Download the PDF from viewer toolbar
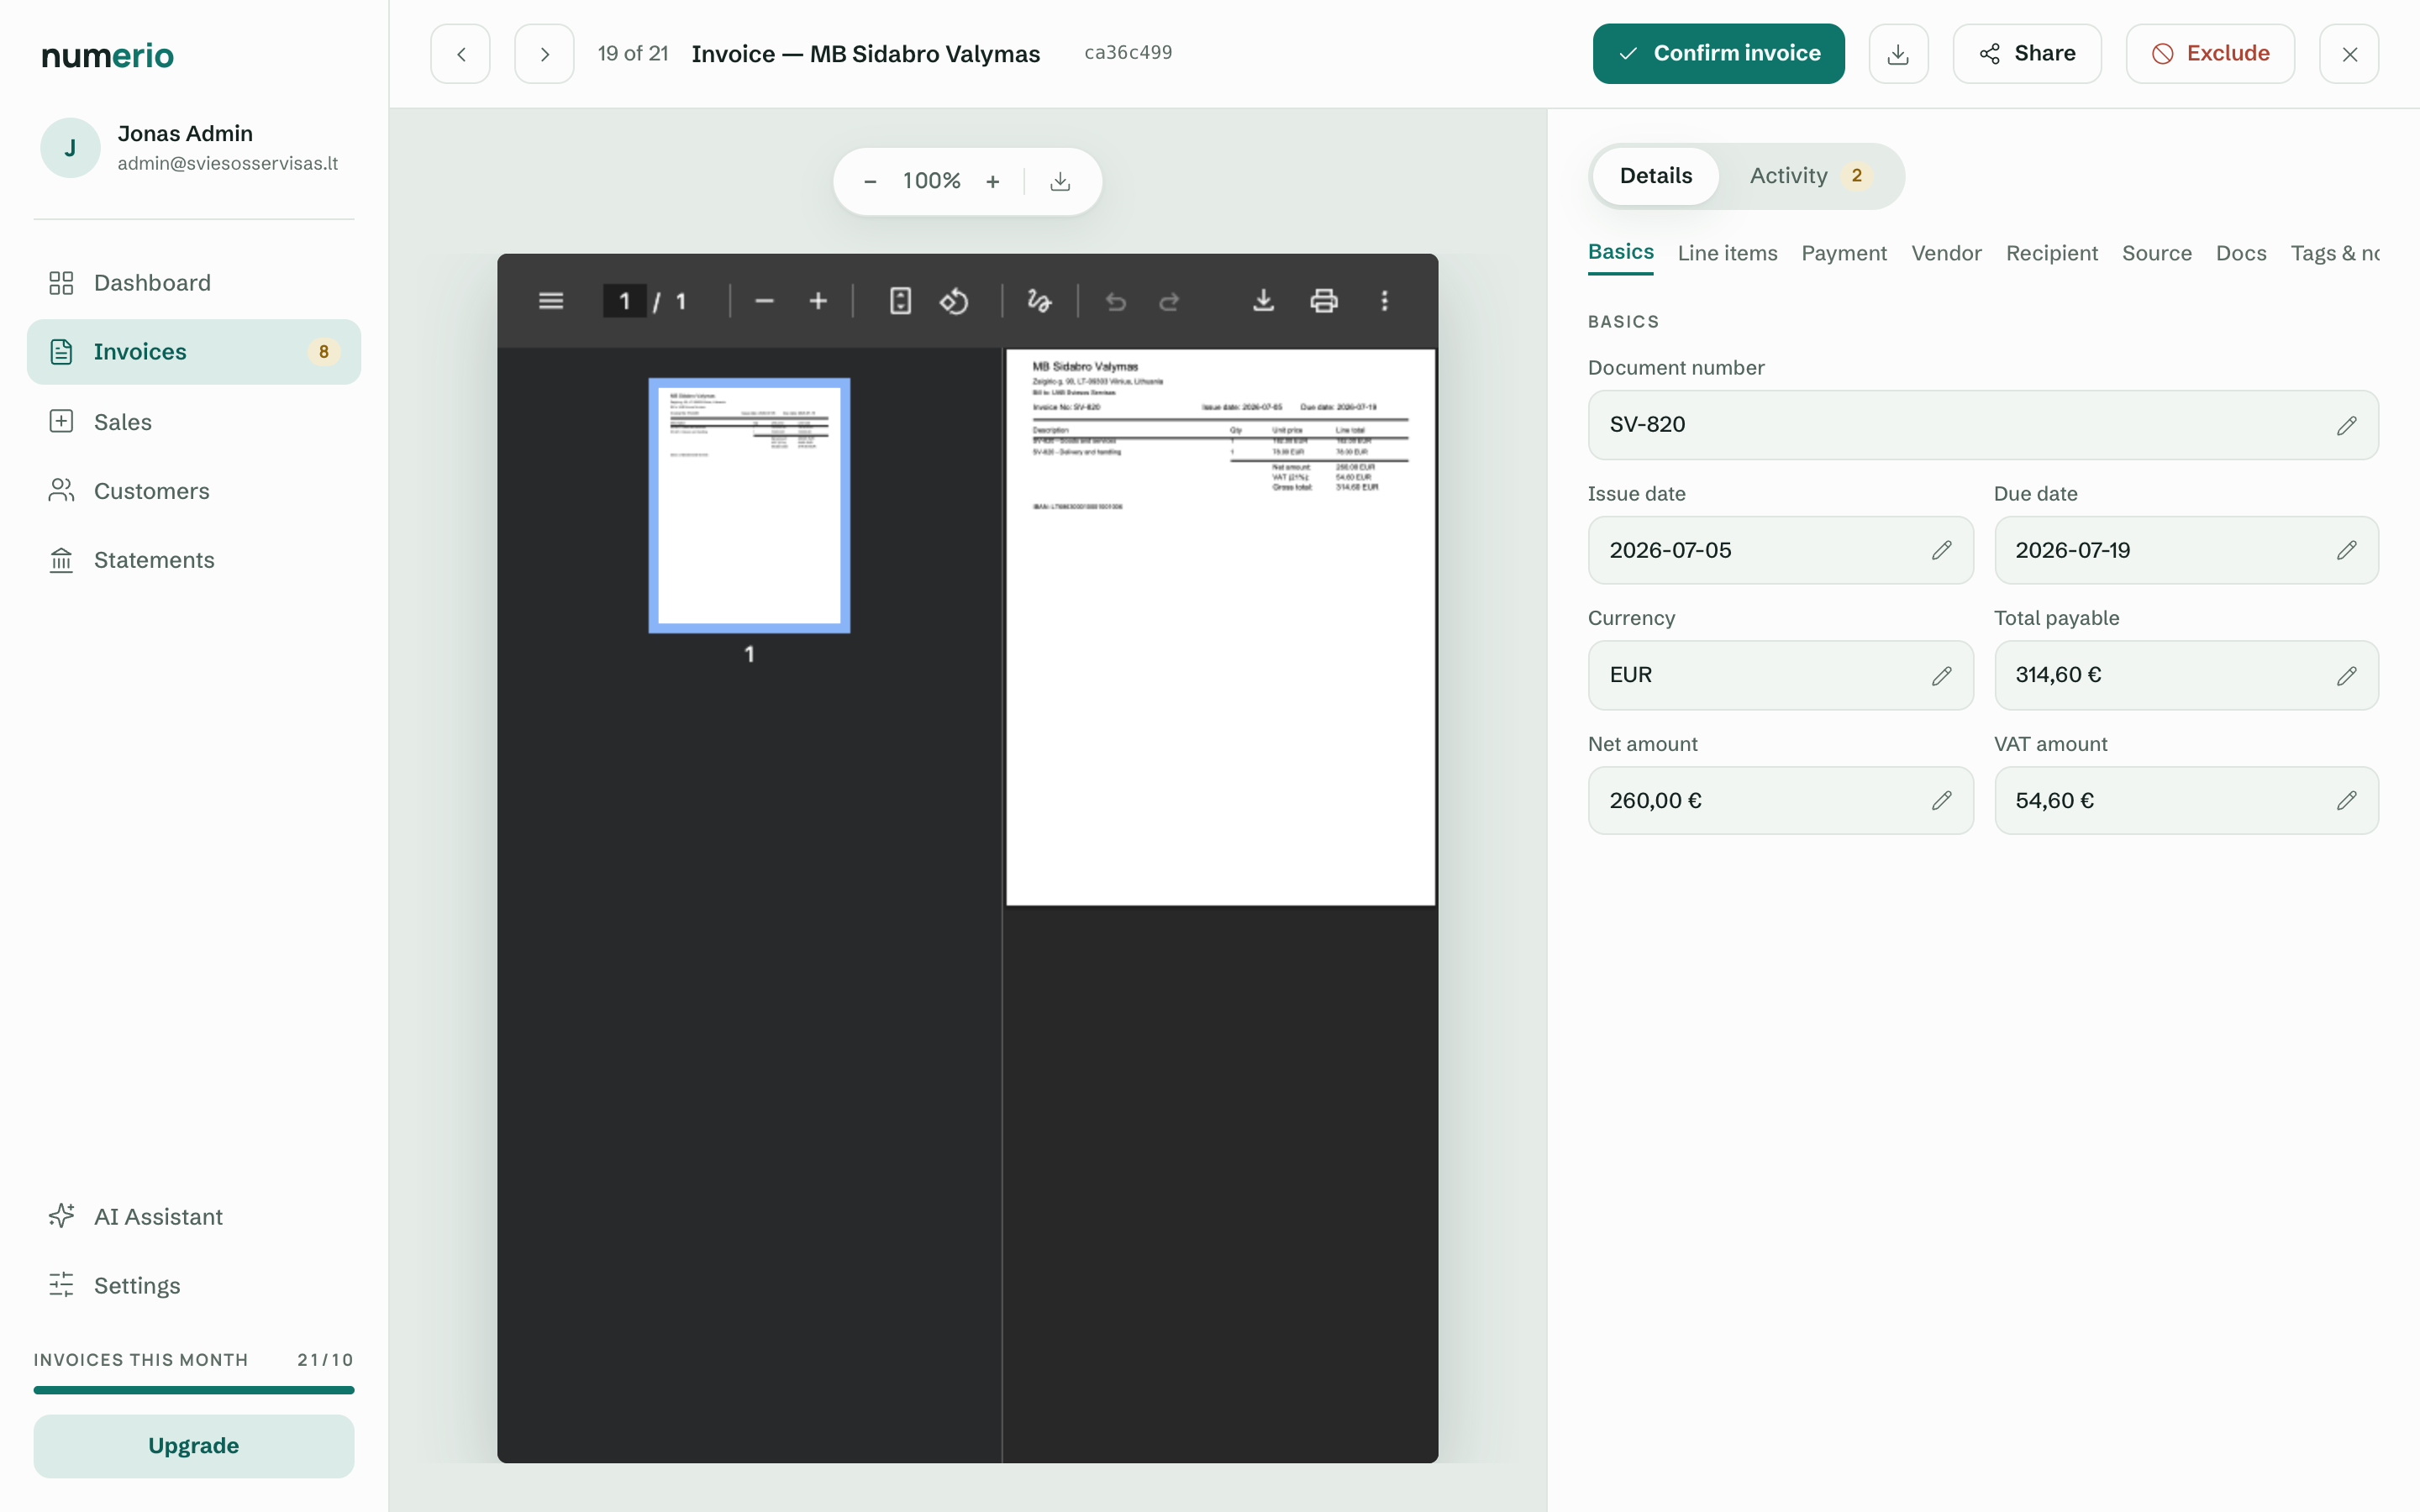The image size is (2420, 1512). [x=1264, y=301]
